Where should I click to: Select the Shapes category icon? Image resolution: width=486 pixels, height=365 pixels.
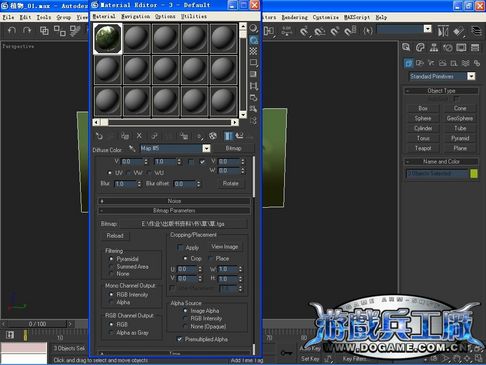[x=420, y=63]
